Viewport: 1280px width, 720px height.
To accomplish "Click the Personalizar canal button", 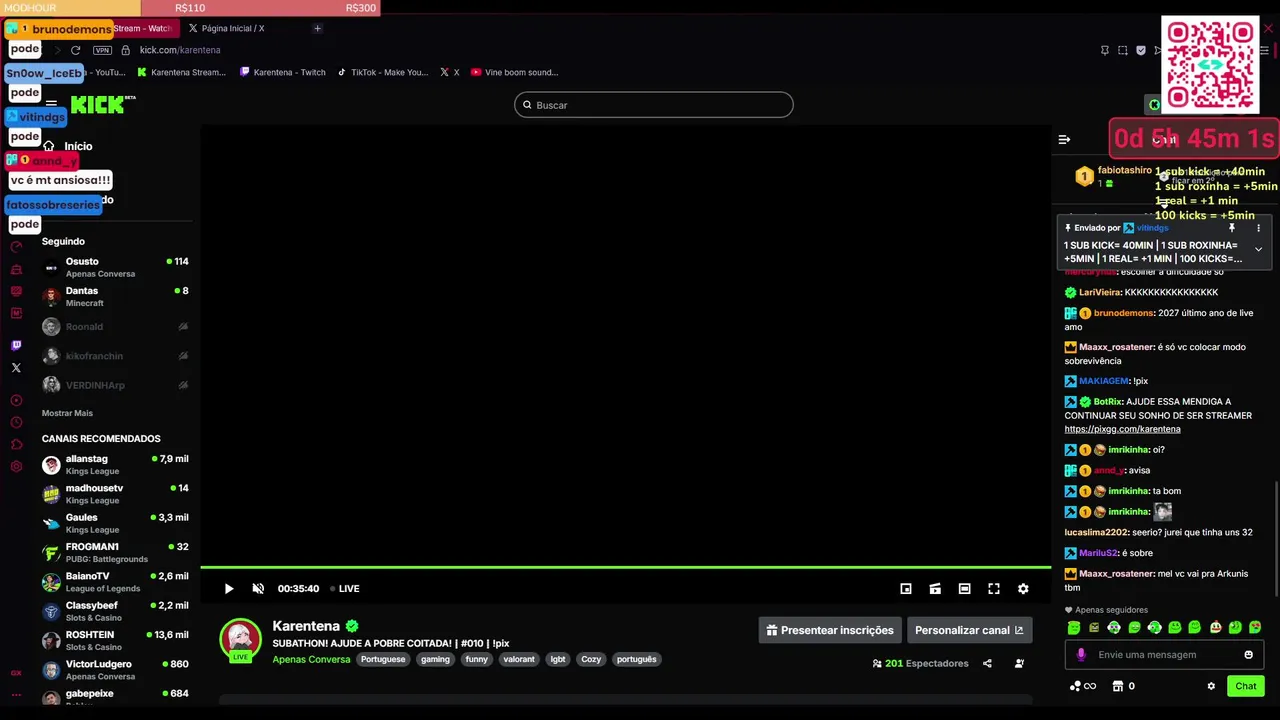I will point(969,630).
